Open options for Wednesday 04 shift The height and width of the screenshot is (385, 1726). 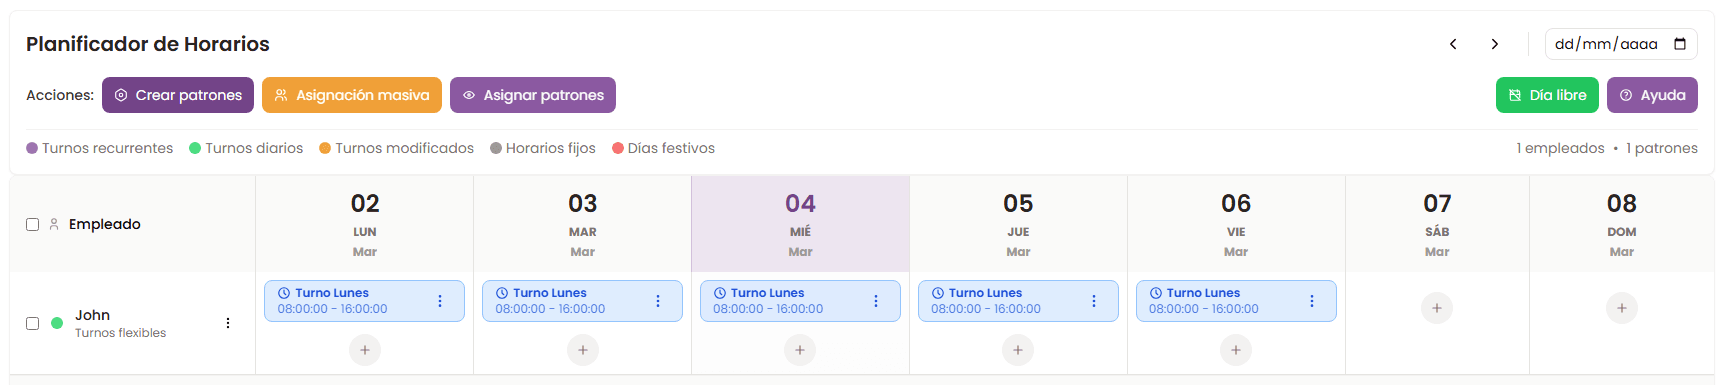(876, 301)
